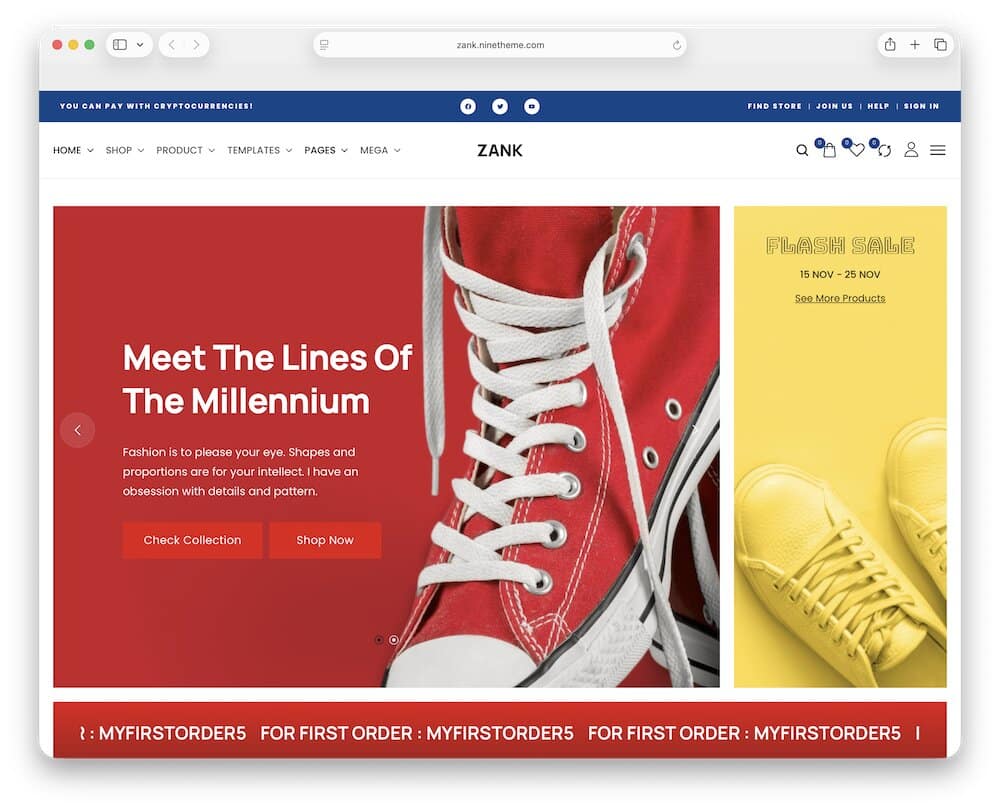The image size is (1000, 810).
Task: Open the shopping bag cart icon
Action: [828, 151]
